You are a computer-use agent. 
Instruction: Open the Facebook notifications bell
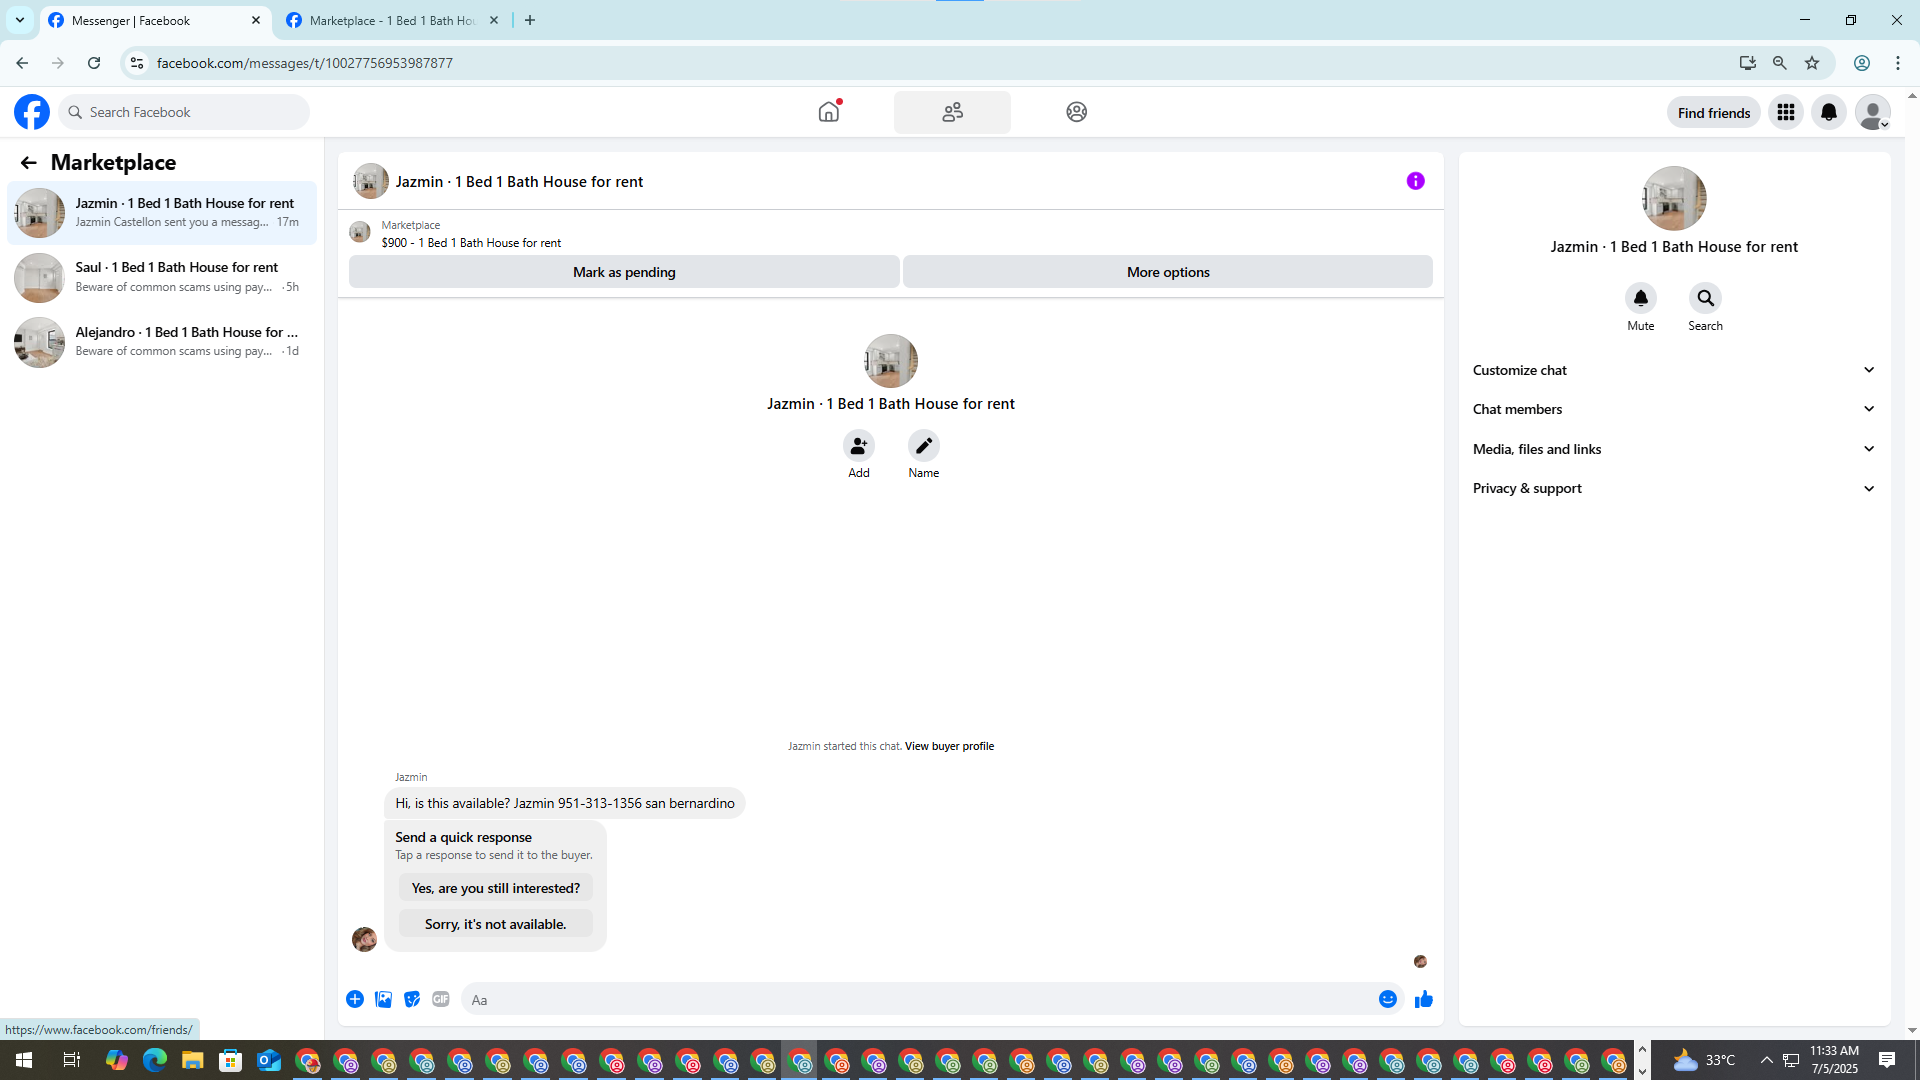pyautogui.click(x=1828, y=112)
